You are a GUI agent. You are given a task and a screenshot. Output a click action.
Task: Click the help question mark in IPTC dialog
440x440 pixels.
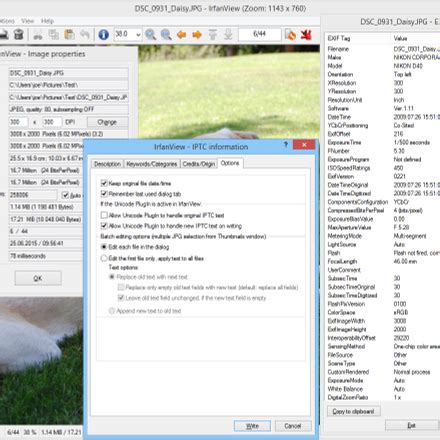tap(286, 144)
